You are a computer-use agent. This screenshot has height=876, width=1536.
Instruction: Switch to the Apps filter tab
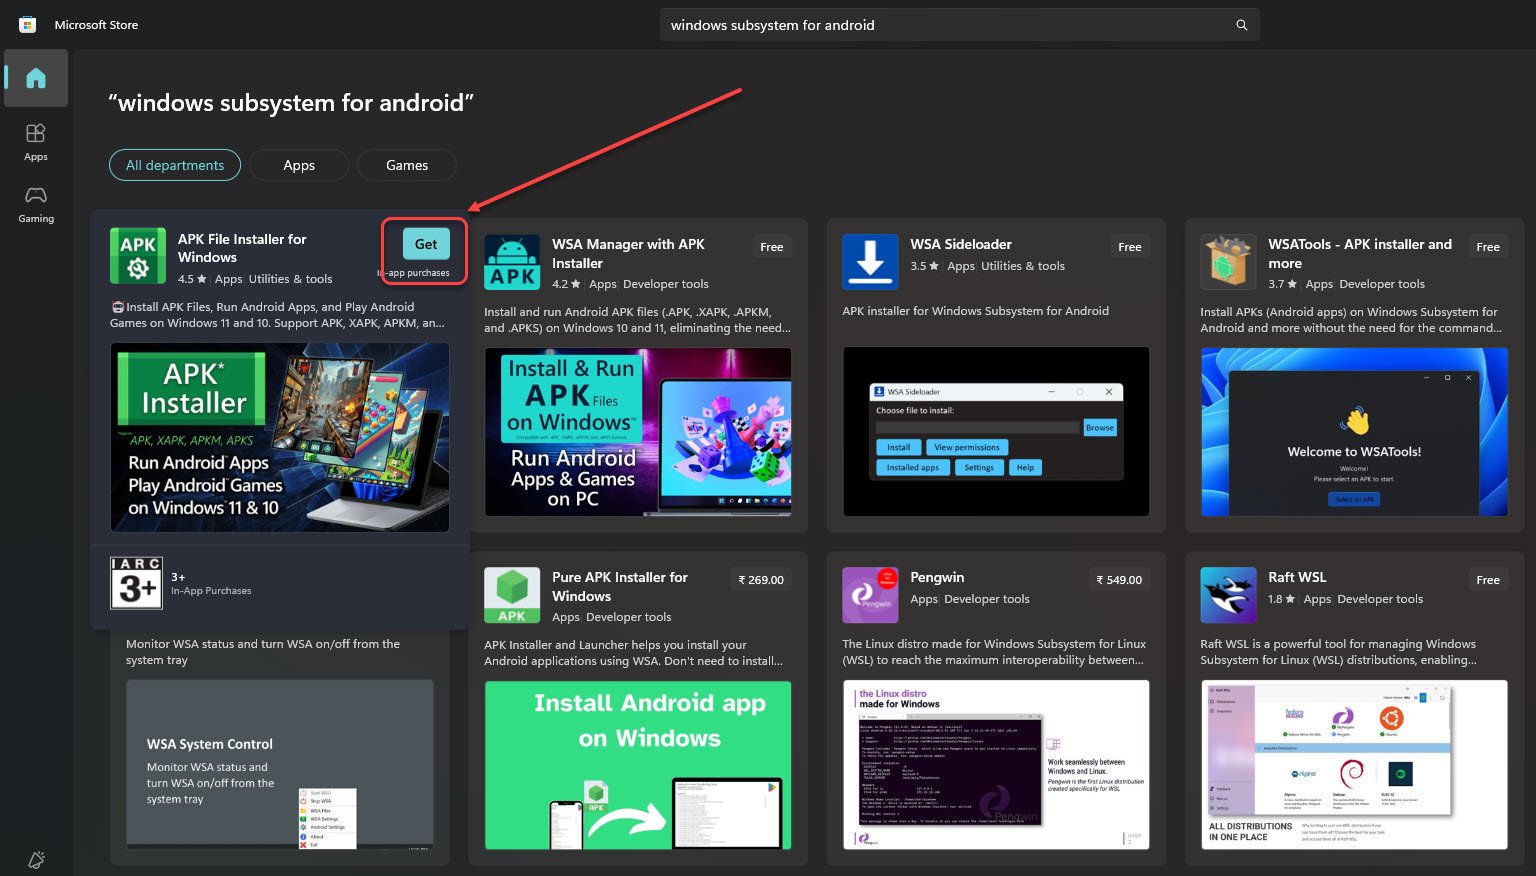pyautogui.click(x=298, y=165)
